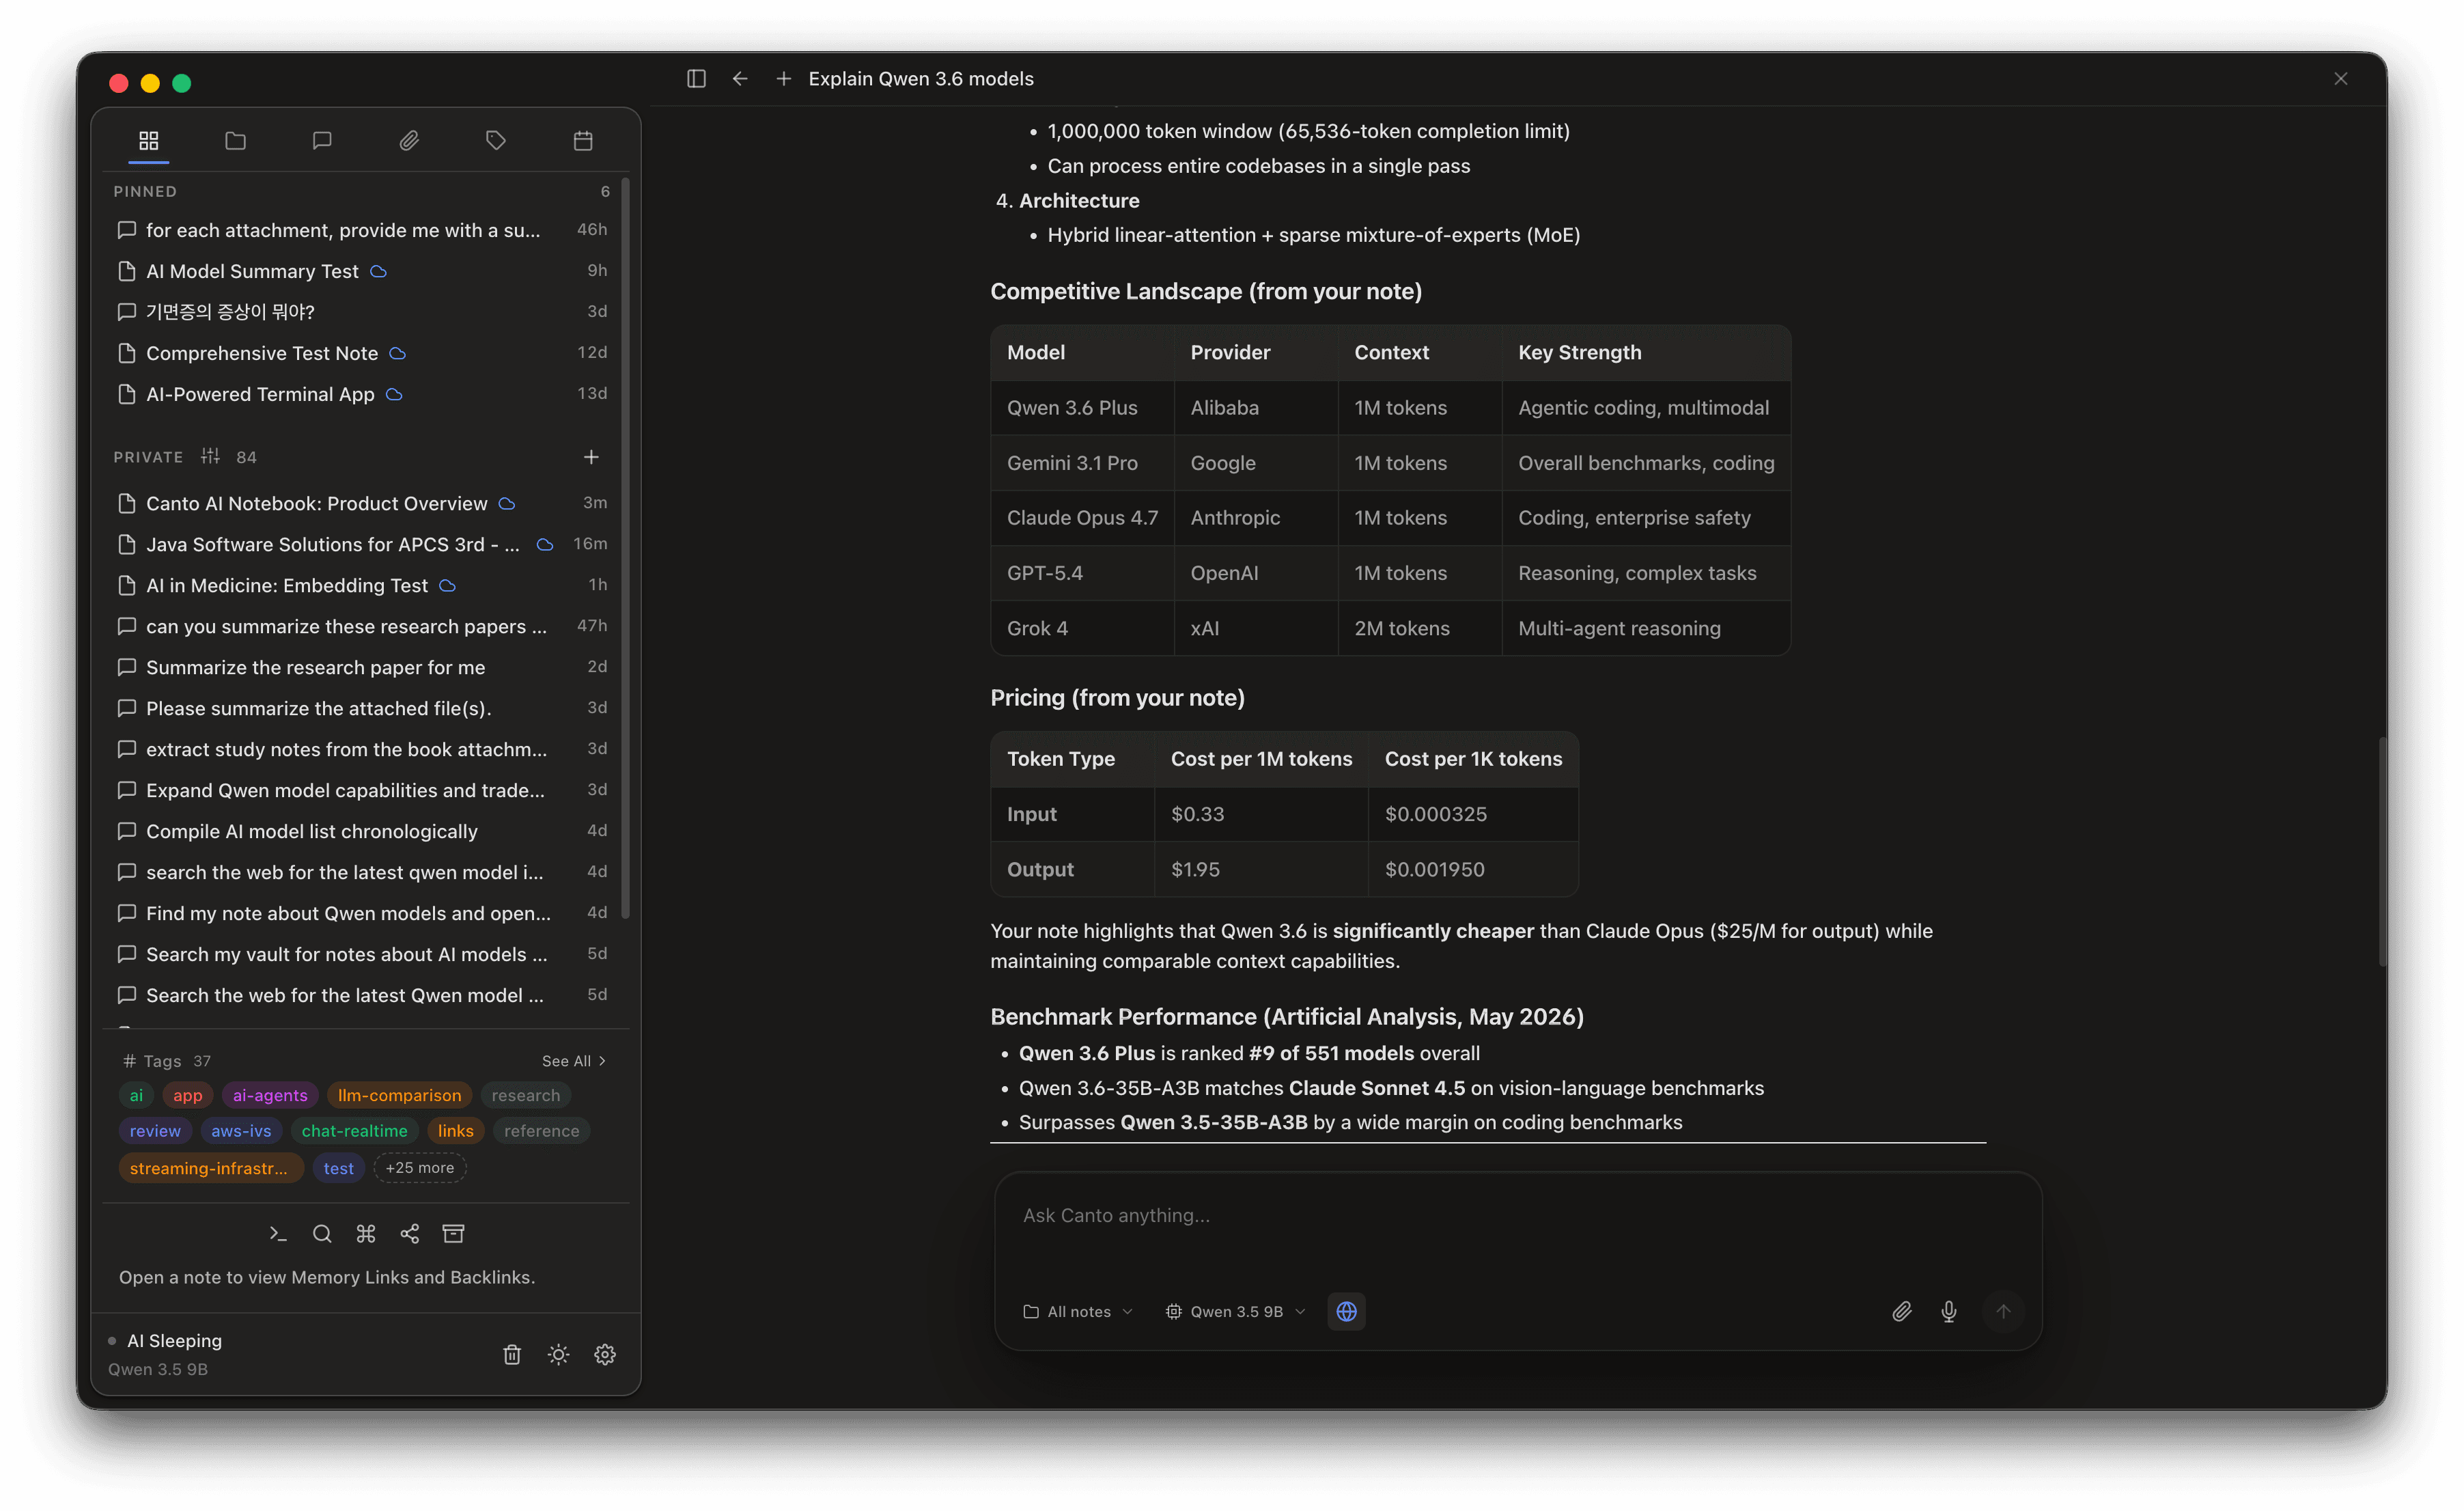Click the Grok 4 model cell
Screen dimensions: 2464x1511
[x=1082, y=628]
